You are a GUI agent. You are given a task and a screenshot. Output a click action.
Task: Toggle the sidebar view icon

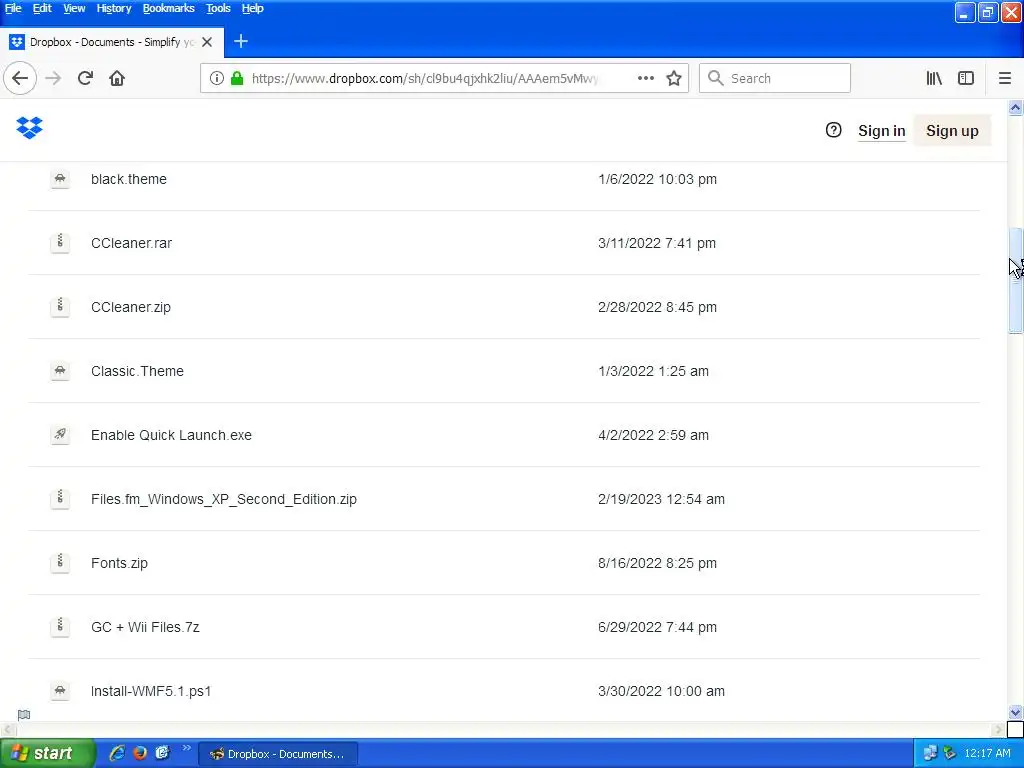(966, 78)
